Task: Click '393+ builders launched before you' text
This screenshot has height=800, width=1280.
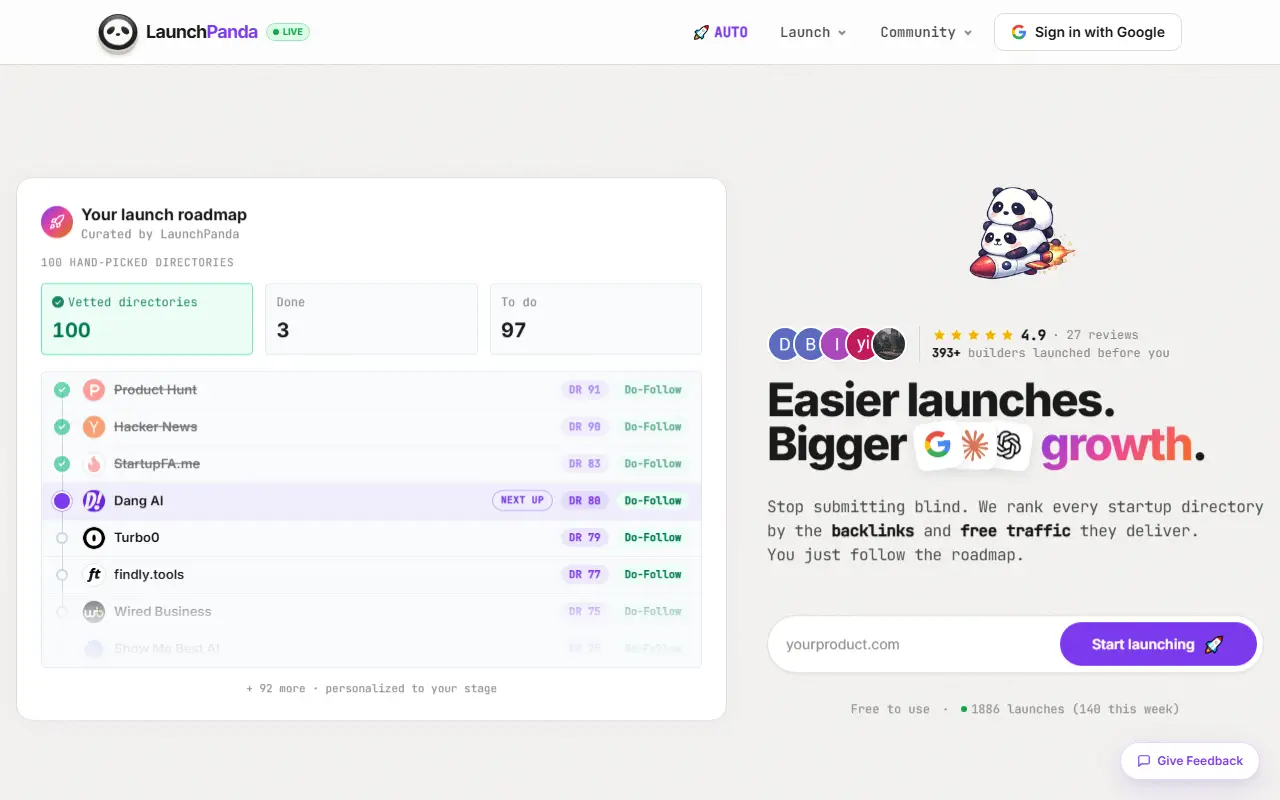Action: (x=1050, y=353)
